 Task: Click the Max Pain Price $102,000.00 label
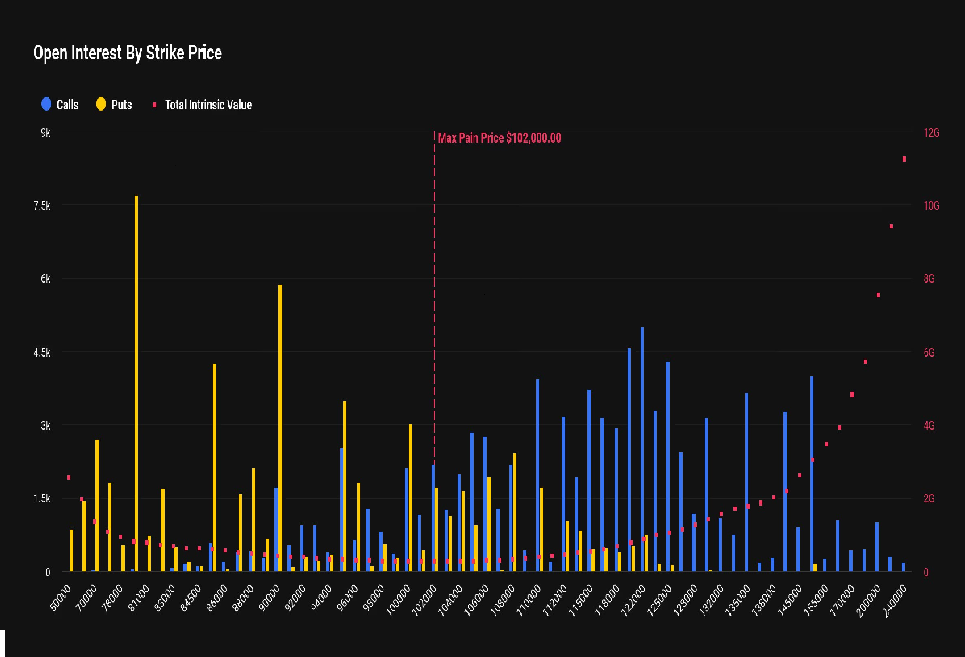coord(500,138)
